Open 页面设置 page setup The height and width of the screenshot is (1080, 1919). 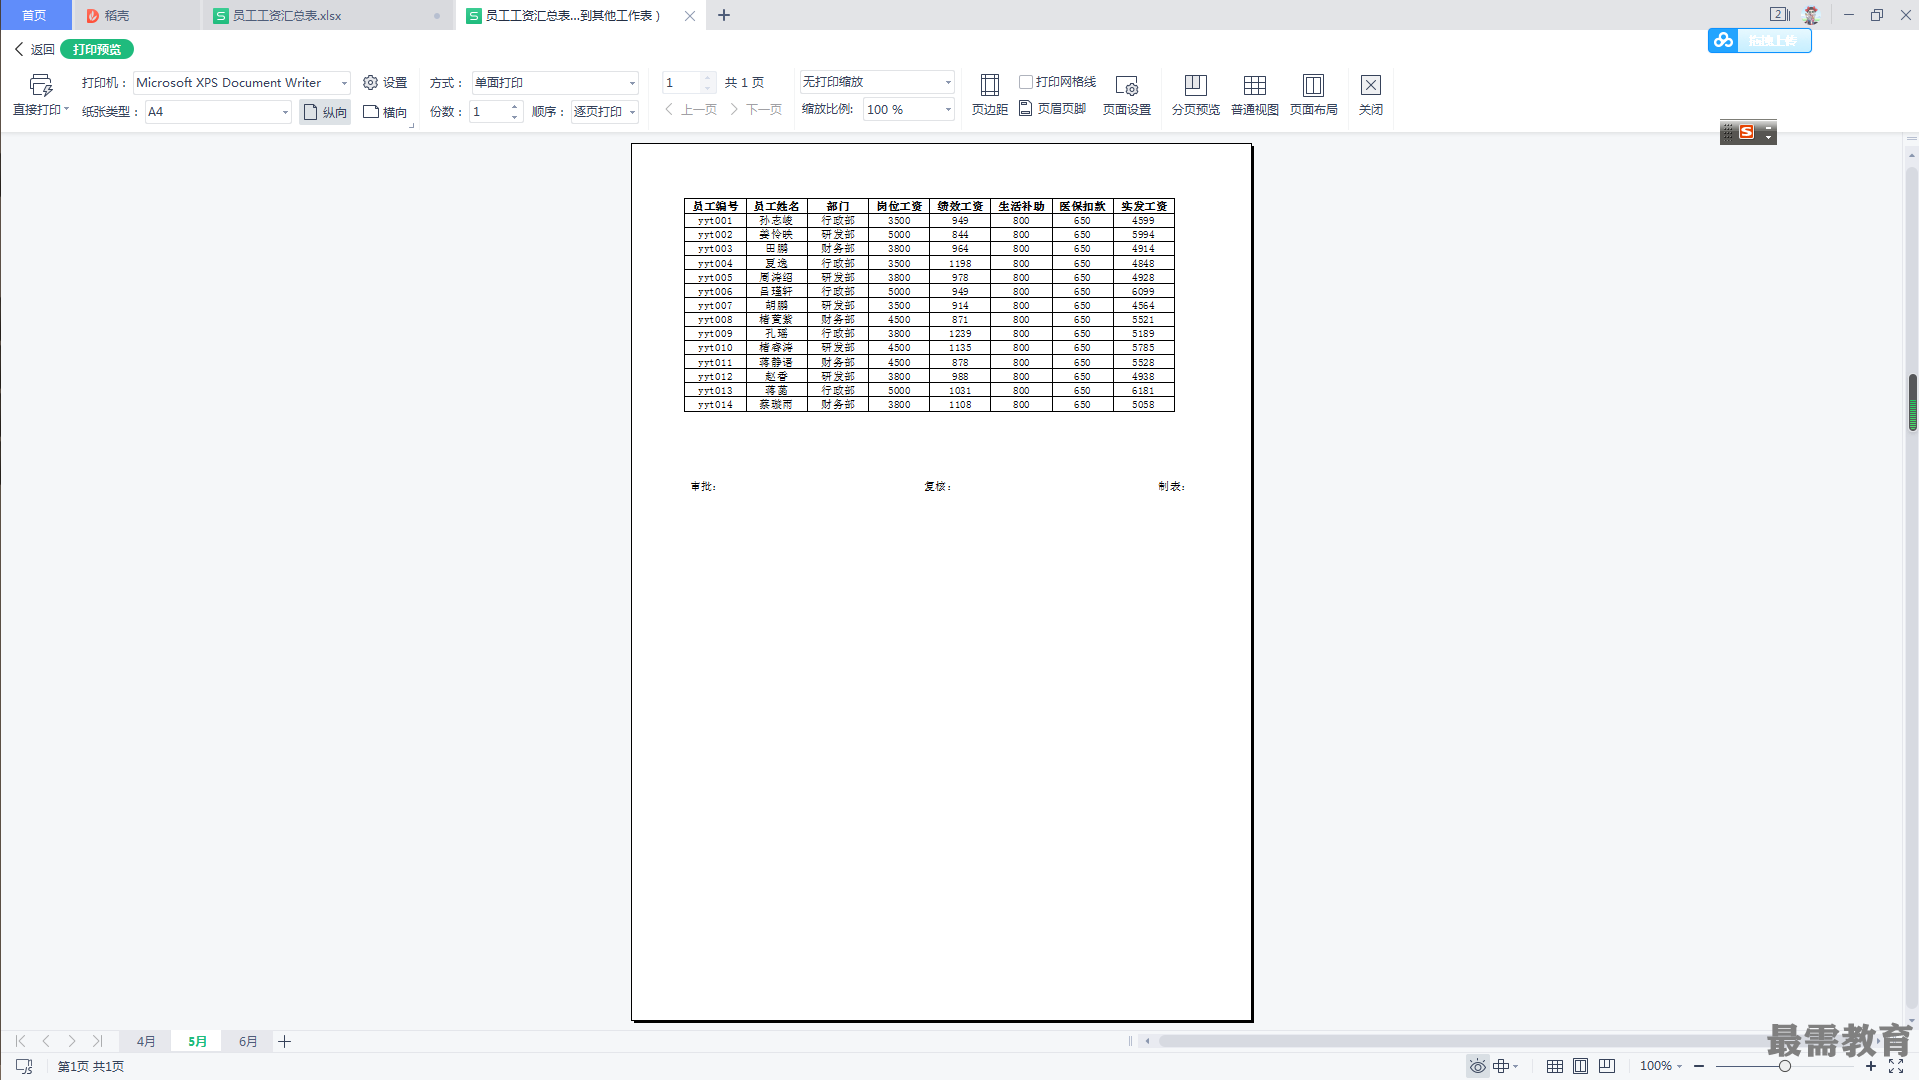click(x=1126, y=95)
